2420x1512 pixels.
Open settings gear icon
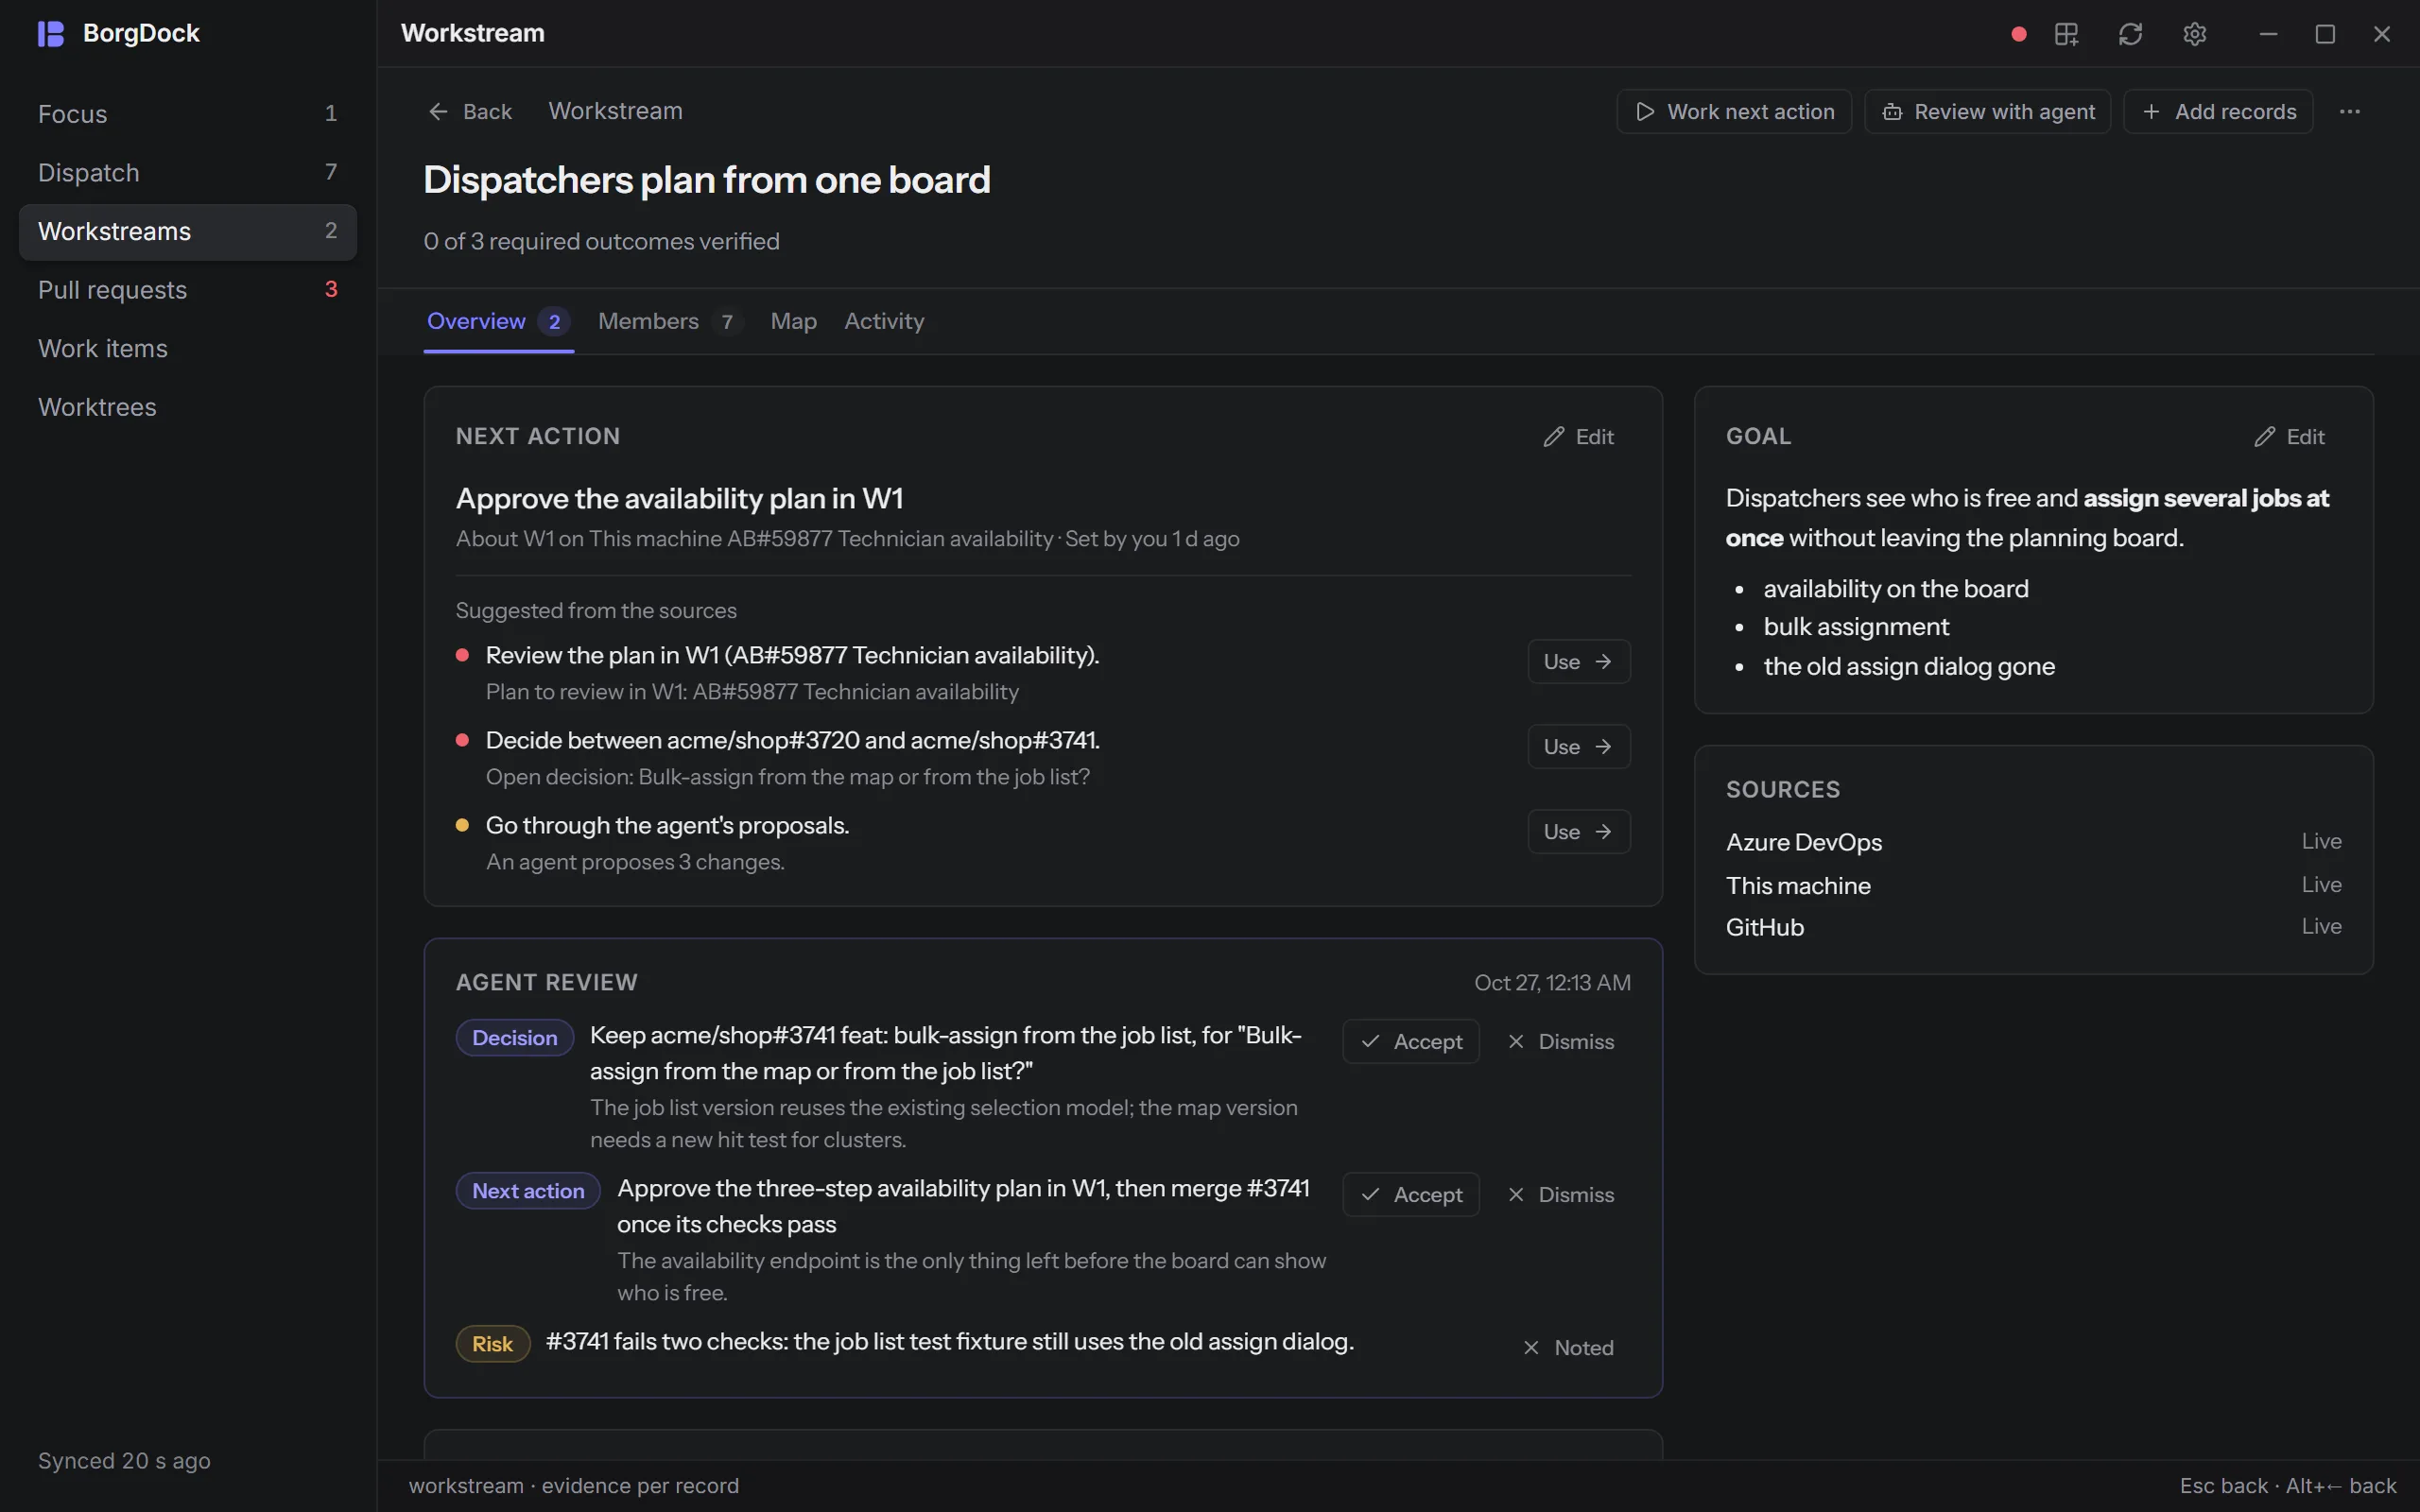2194,34
